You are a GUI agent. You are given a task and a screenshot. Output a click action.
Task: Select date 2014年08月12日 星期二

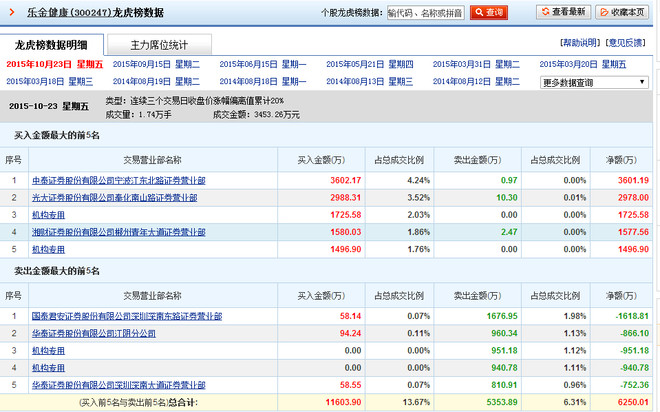click(478, 81)
